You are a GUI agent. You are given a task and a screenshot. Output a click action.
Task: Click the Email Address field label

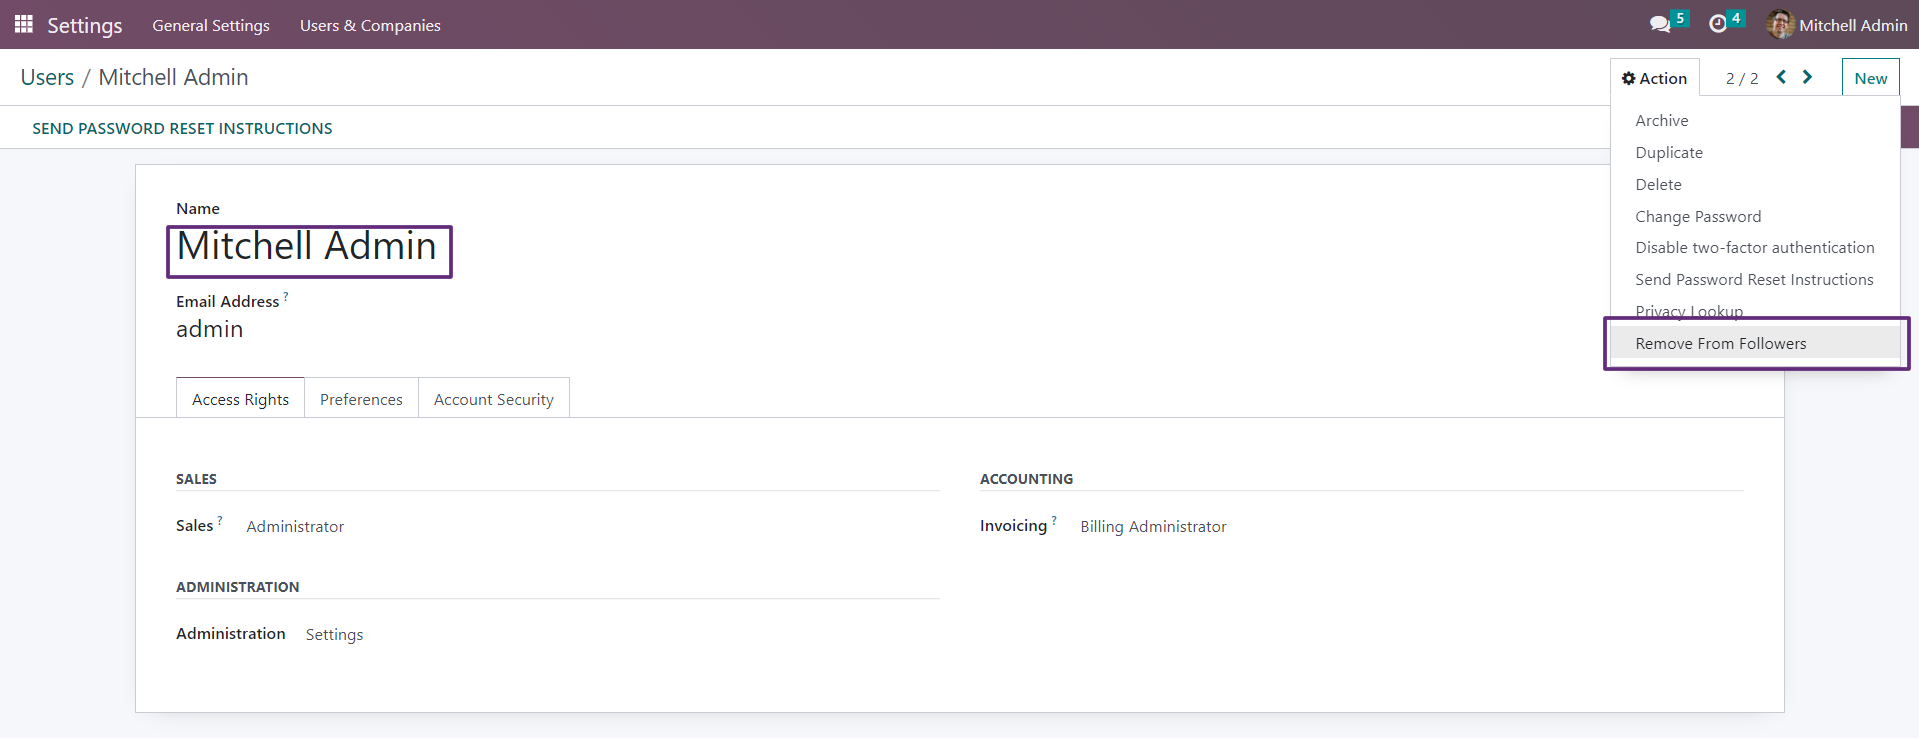tap(227, 301)
